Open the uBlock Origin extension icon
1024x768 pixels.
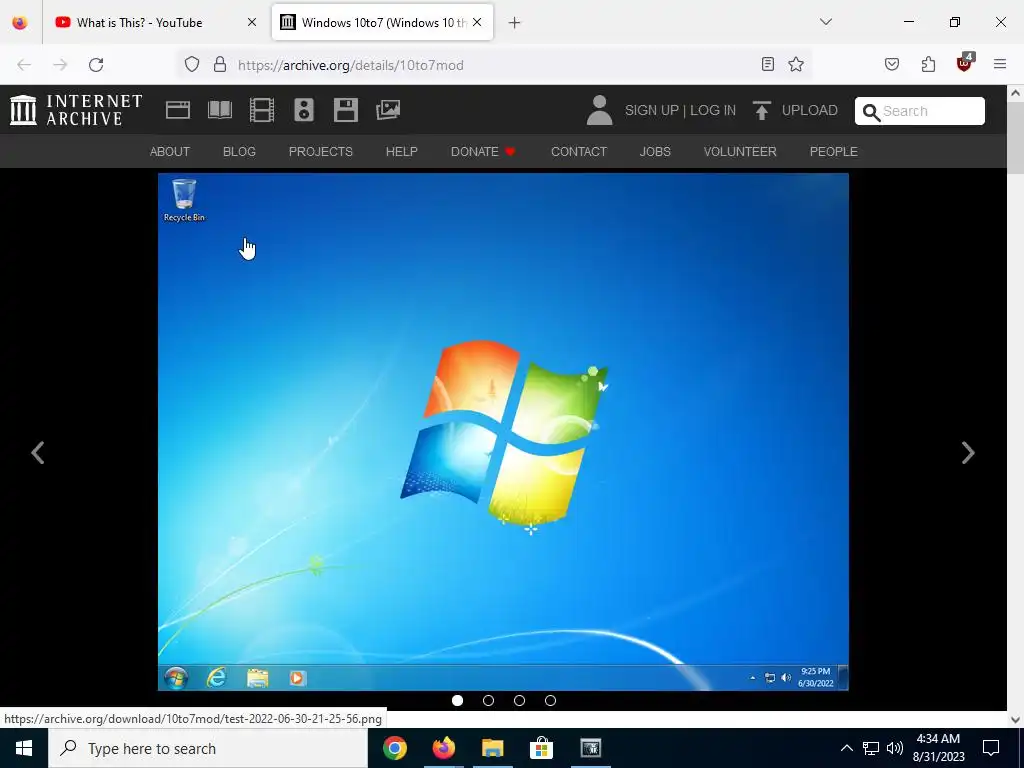[965, 63]
